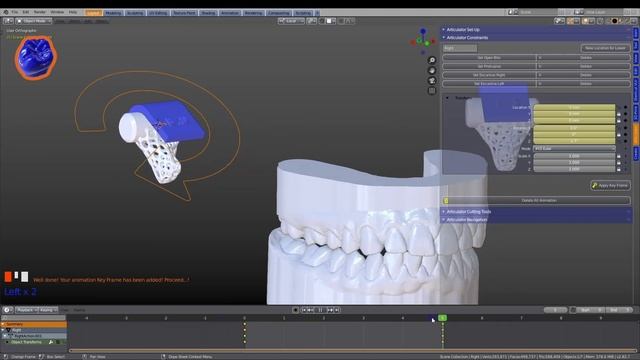Click the Scale X value field
This screenshot has height=360, width=640.
point(574,156)
